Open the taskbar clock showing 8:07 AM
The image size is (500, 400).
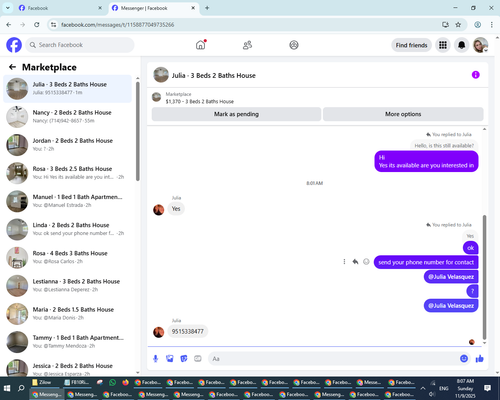click(x=465, y=388)
